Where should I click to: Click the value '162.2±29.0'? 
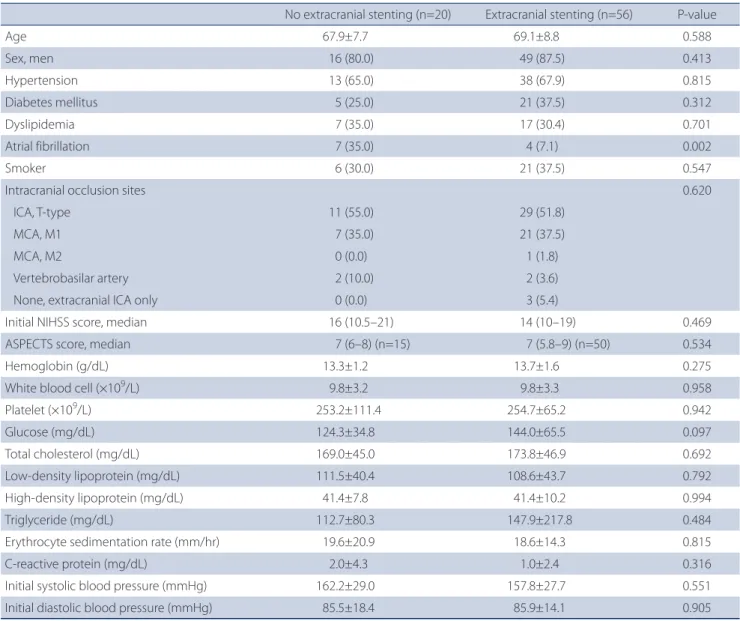[x=345, y=586]
